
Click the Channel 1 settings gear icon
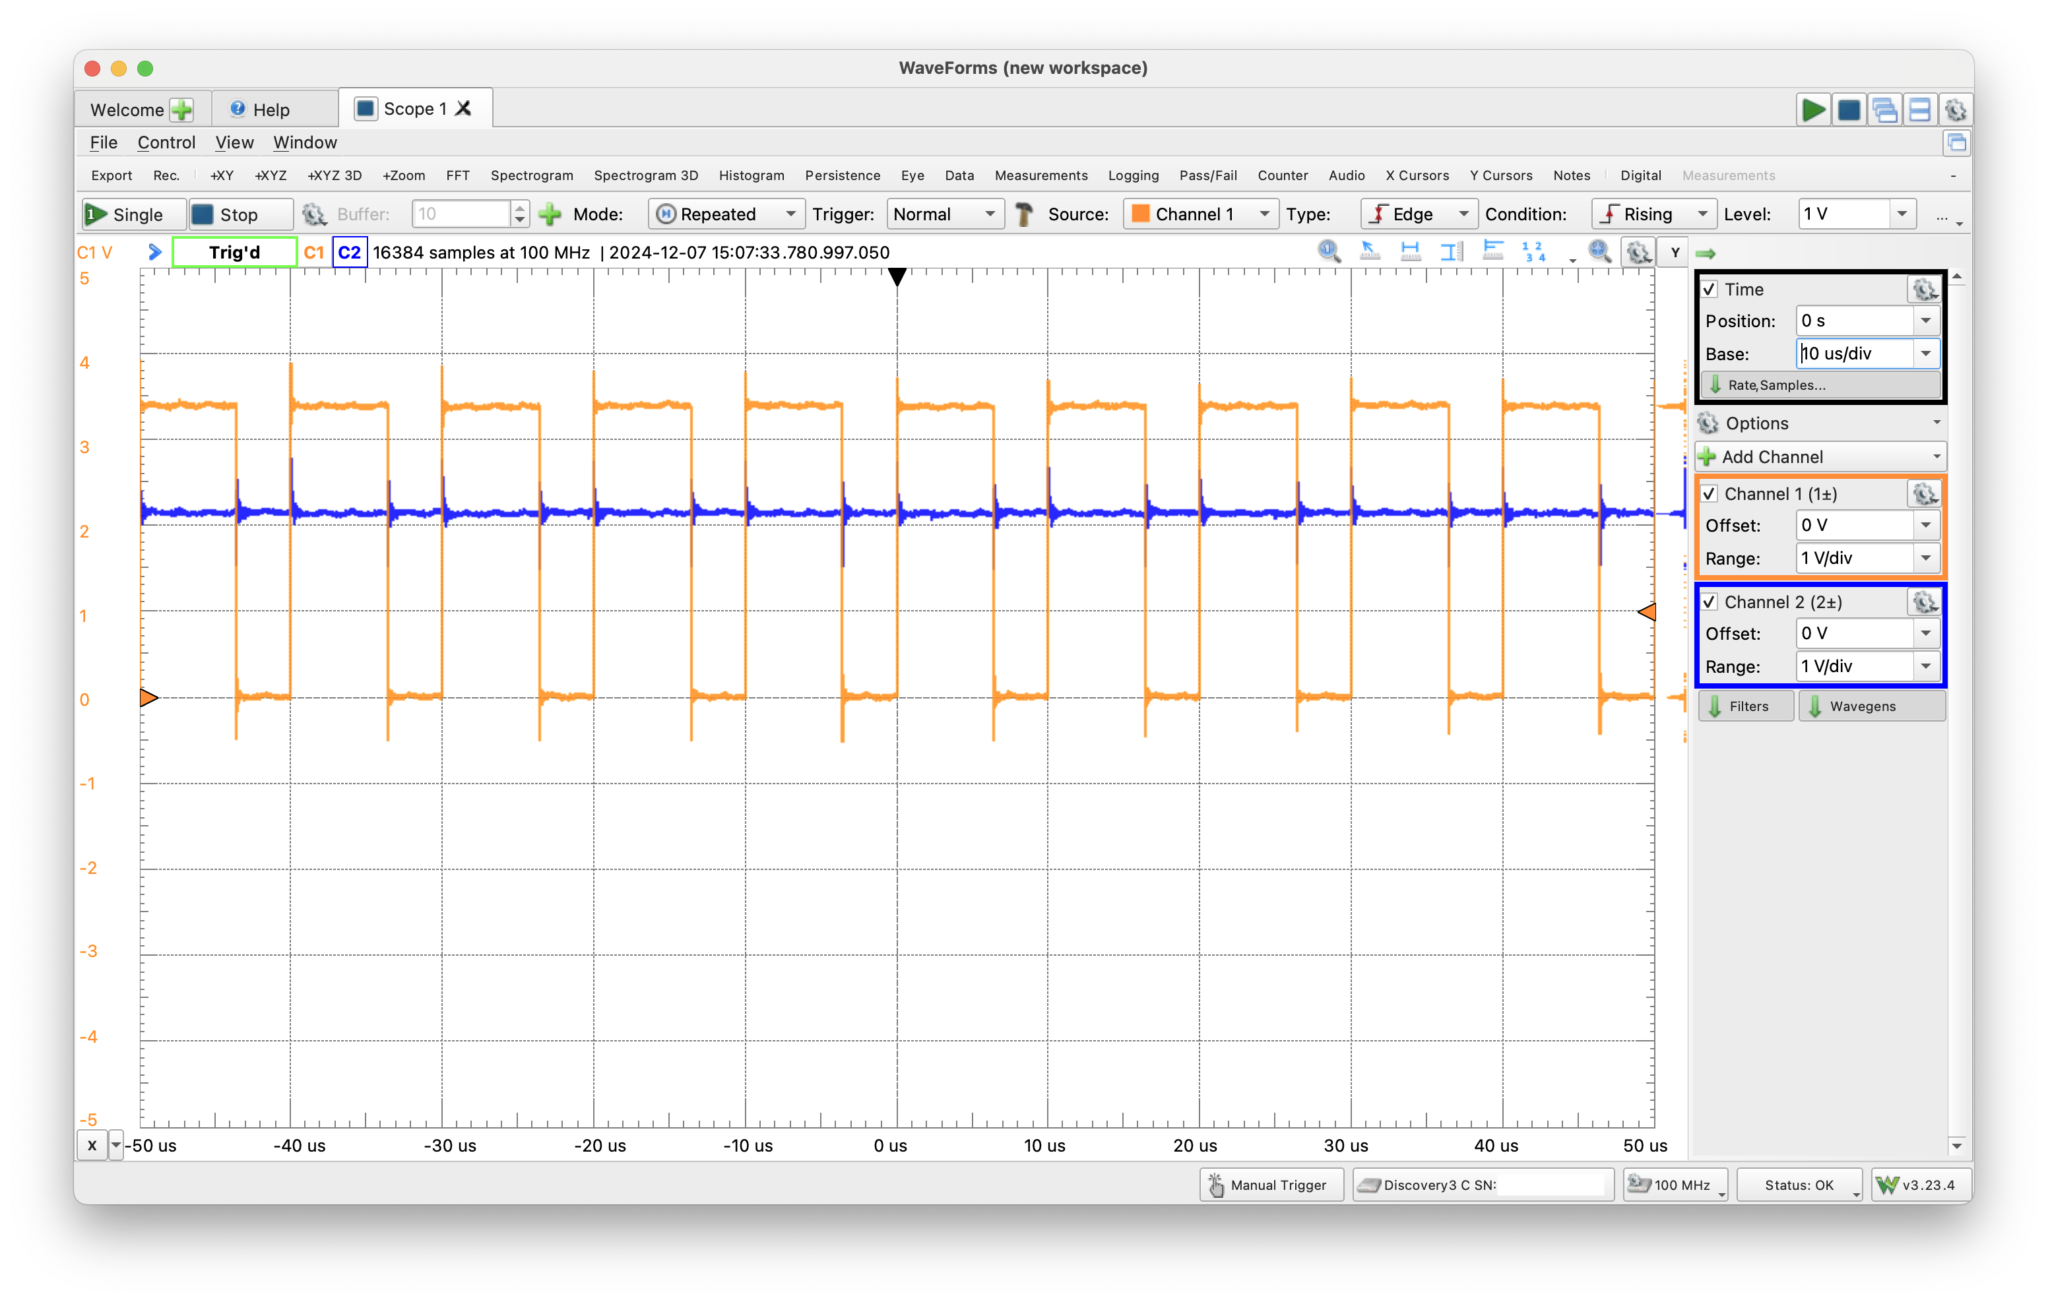pos(1924,494)
